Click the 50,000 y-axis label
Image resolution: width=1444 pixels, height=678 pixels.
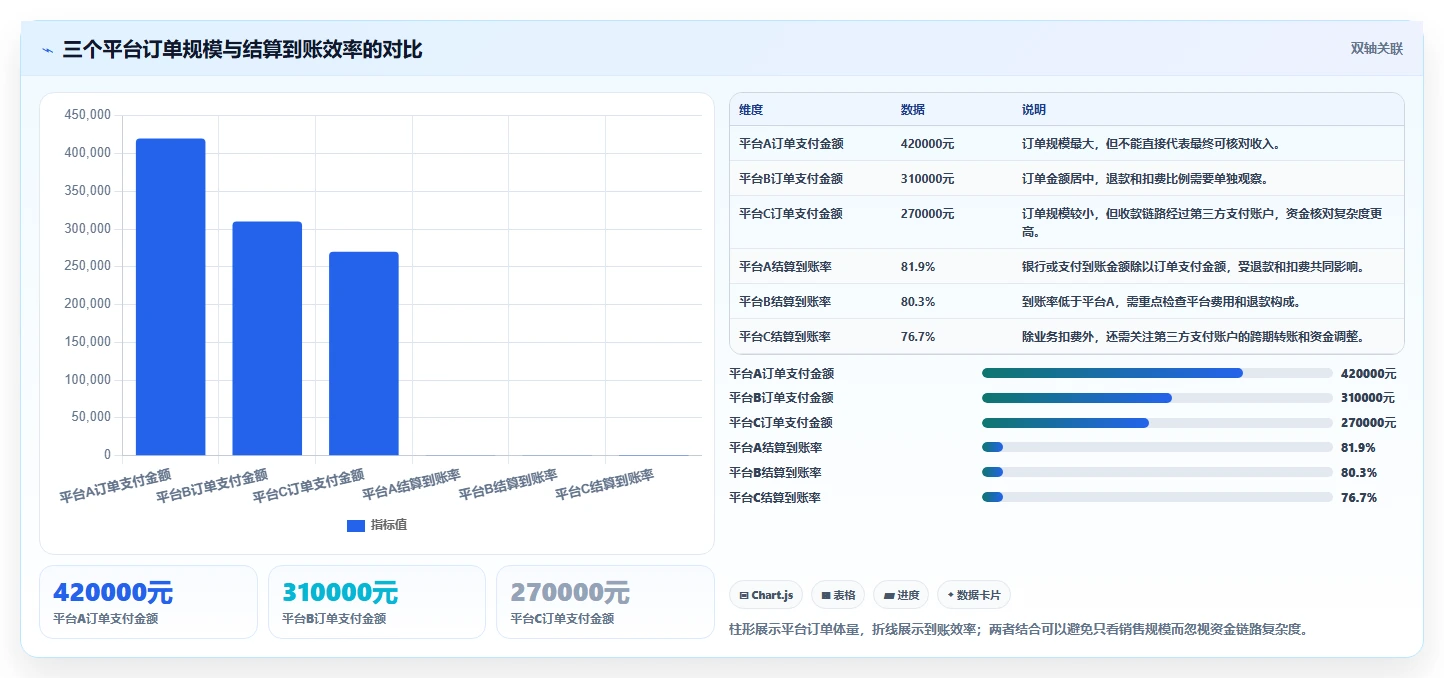click(91, 417)
